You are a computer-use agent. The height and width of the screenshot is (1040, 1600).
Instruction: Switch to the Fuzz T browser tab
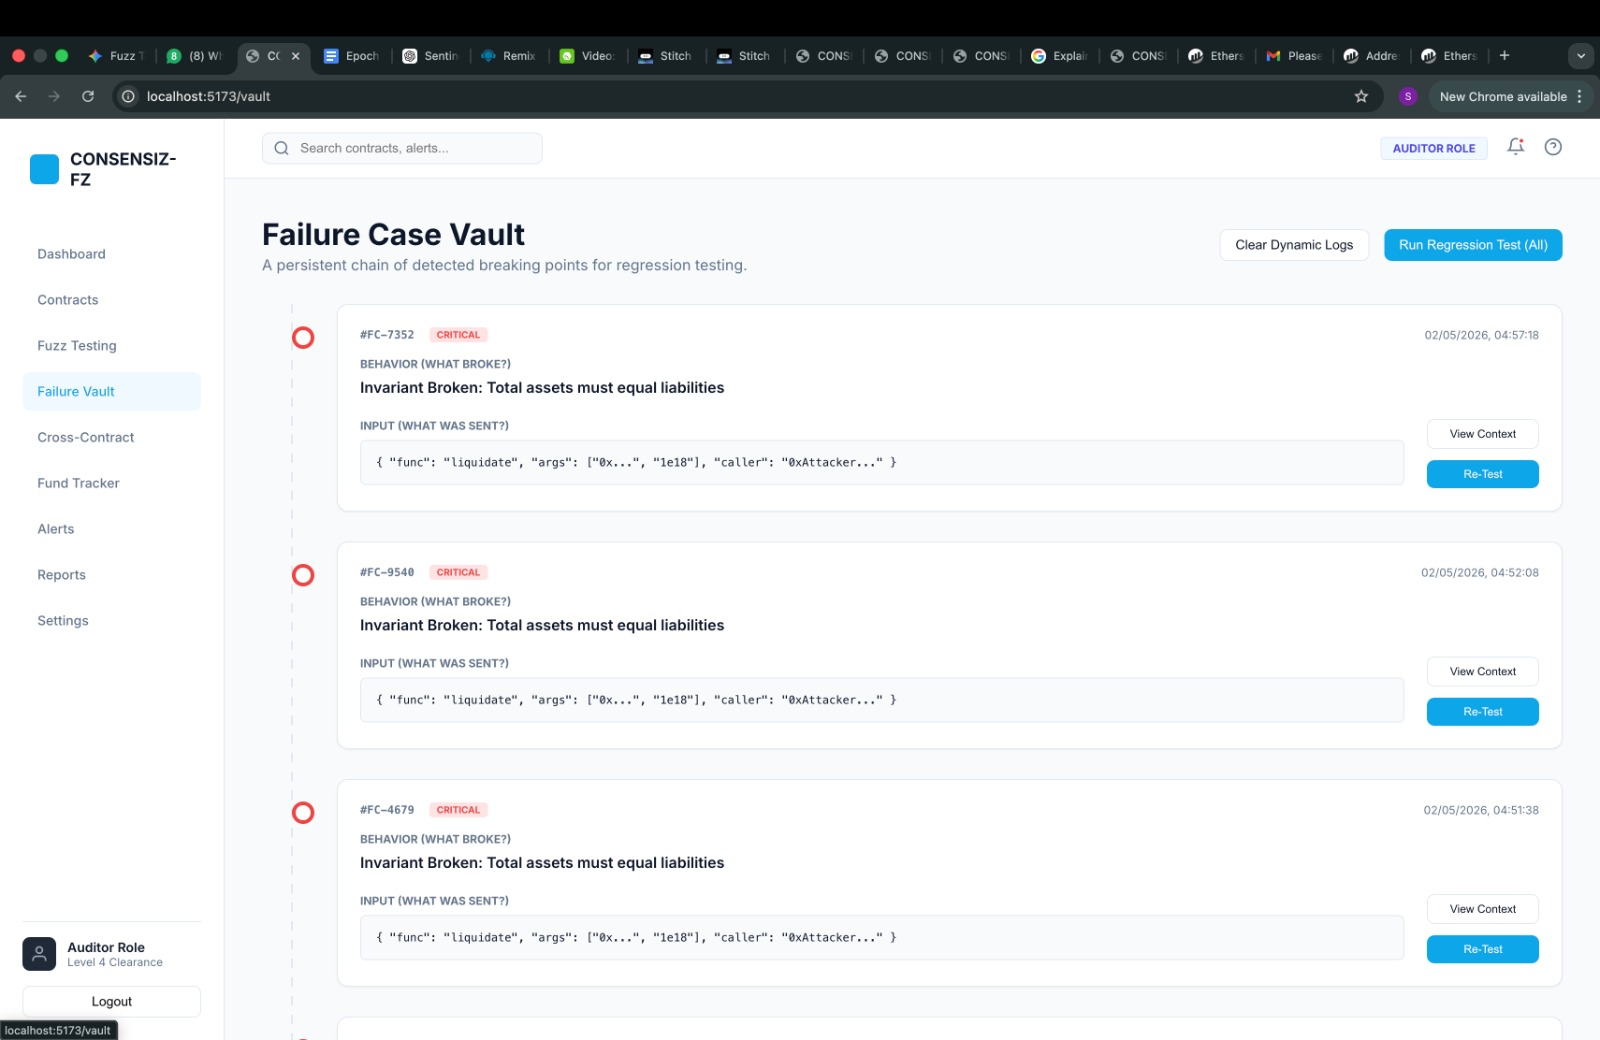[118, 56]
